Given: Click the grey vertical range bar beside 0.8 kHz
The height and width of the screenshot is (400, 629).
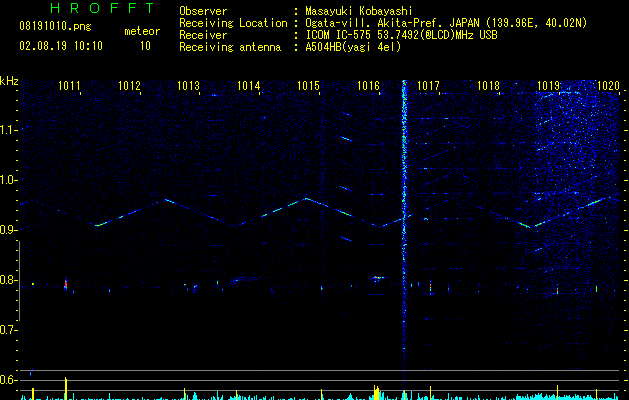Looking at the screenshot, I should (x=19, y=281).
